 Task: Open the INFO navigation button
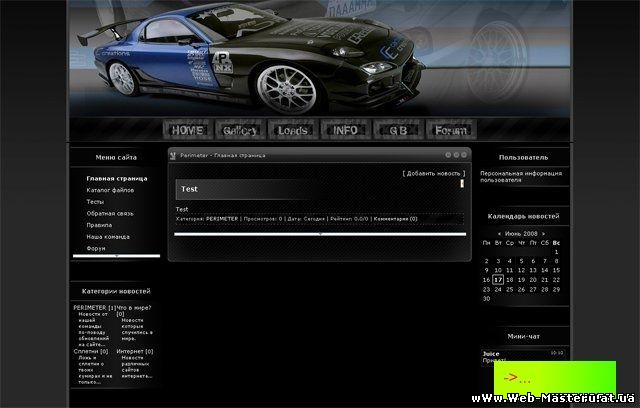(x=346, y=130)
